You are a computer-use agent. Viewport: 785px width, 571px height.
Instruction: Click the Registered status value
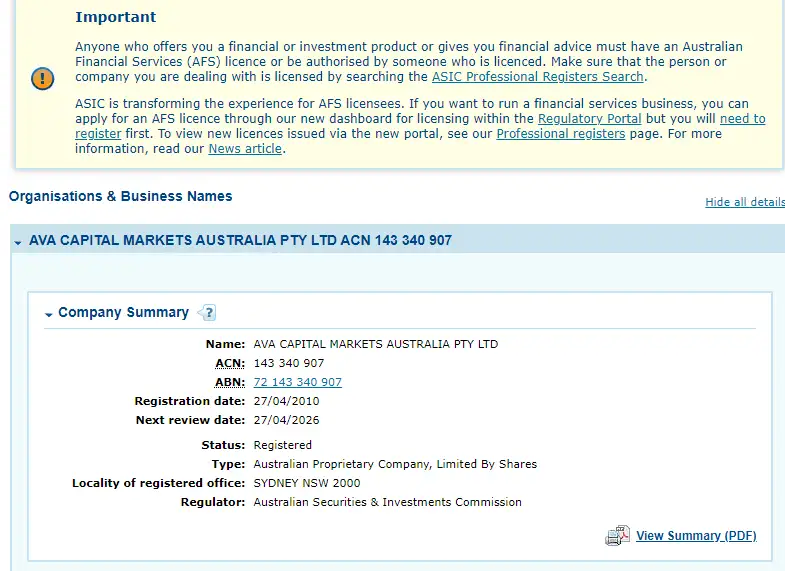tap(282, 445)
